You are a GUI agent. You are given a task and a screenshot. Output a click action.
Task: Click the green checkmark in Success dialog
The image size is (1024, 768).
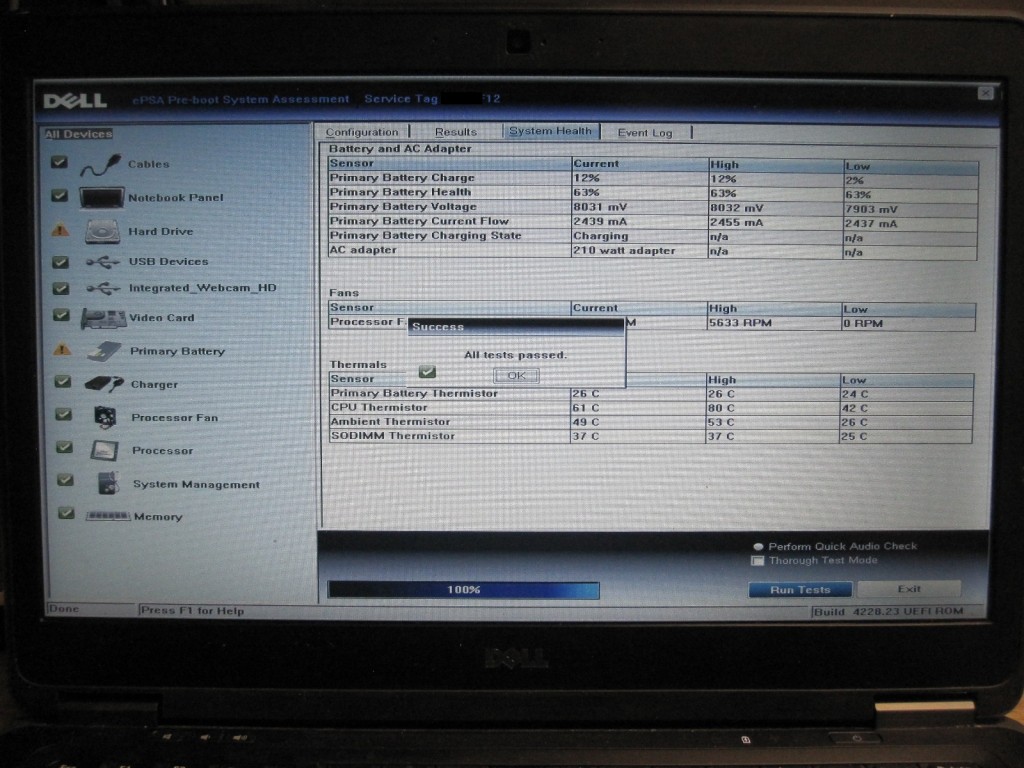click(x=427, y=372)
